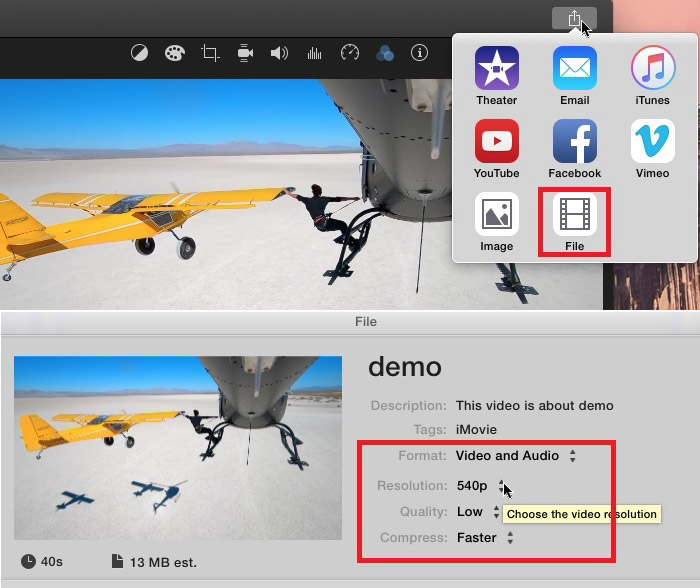Share the movie to iTunes

(652, 75)
